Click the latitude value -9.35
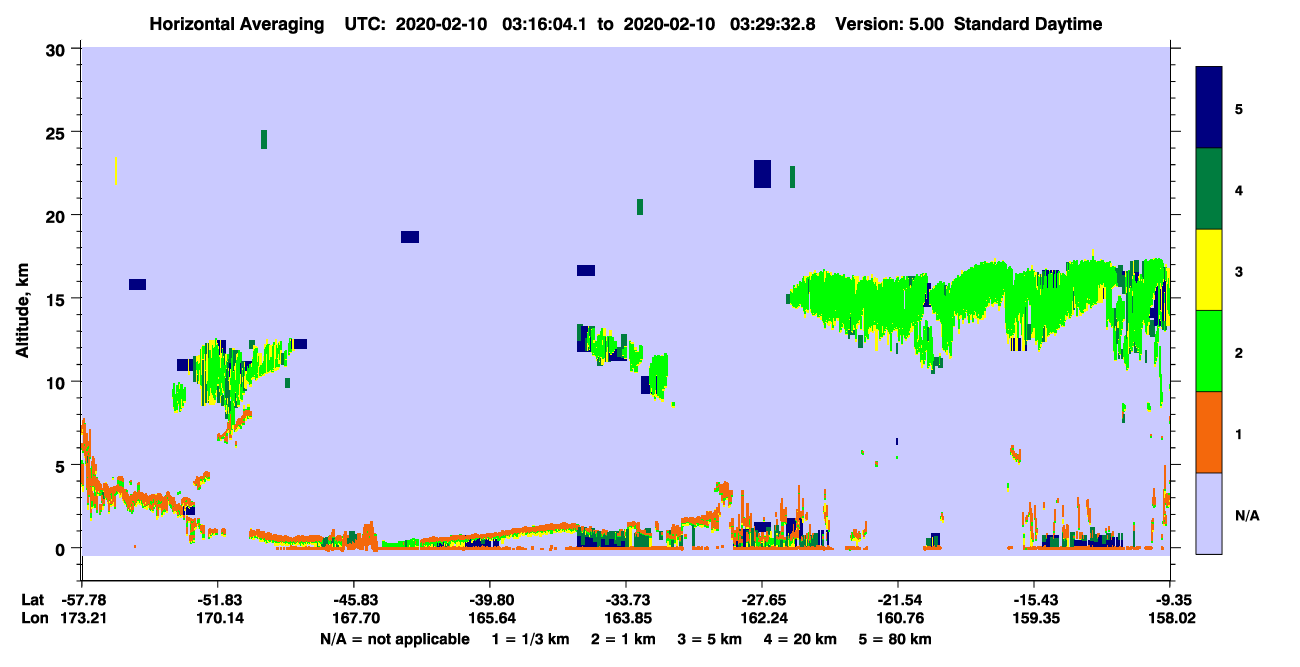 pyautogui.click(x=1174, y=599)
